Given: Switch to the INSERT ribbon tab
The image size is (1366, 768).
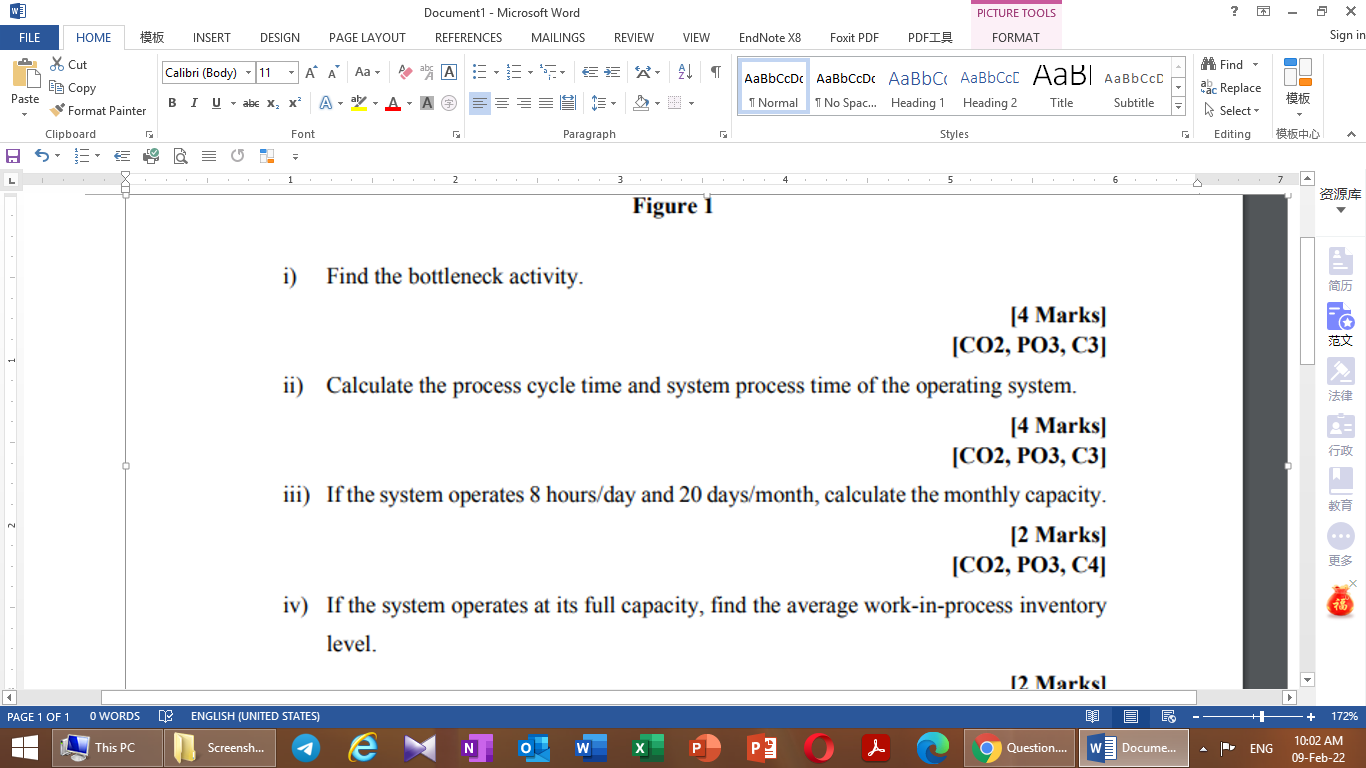Looking at the screenshot, I should click(x=211, y=37).
